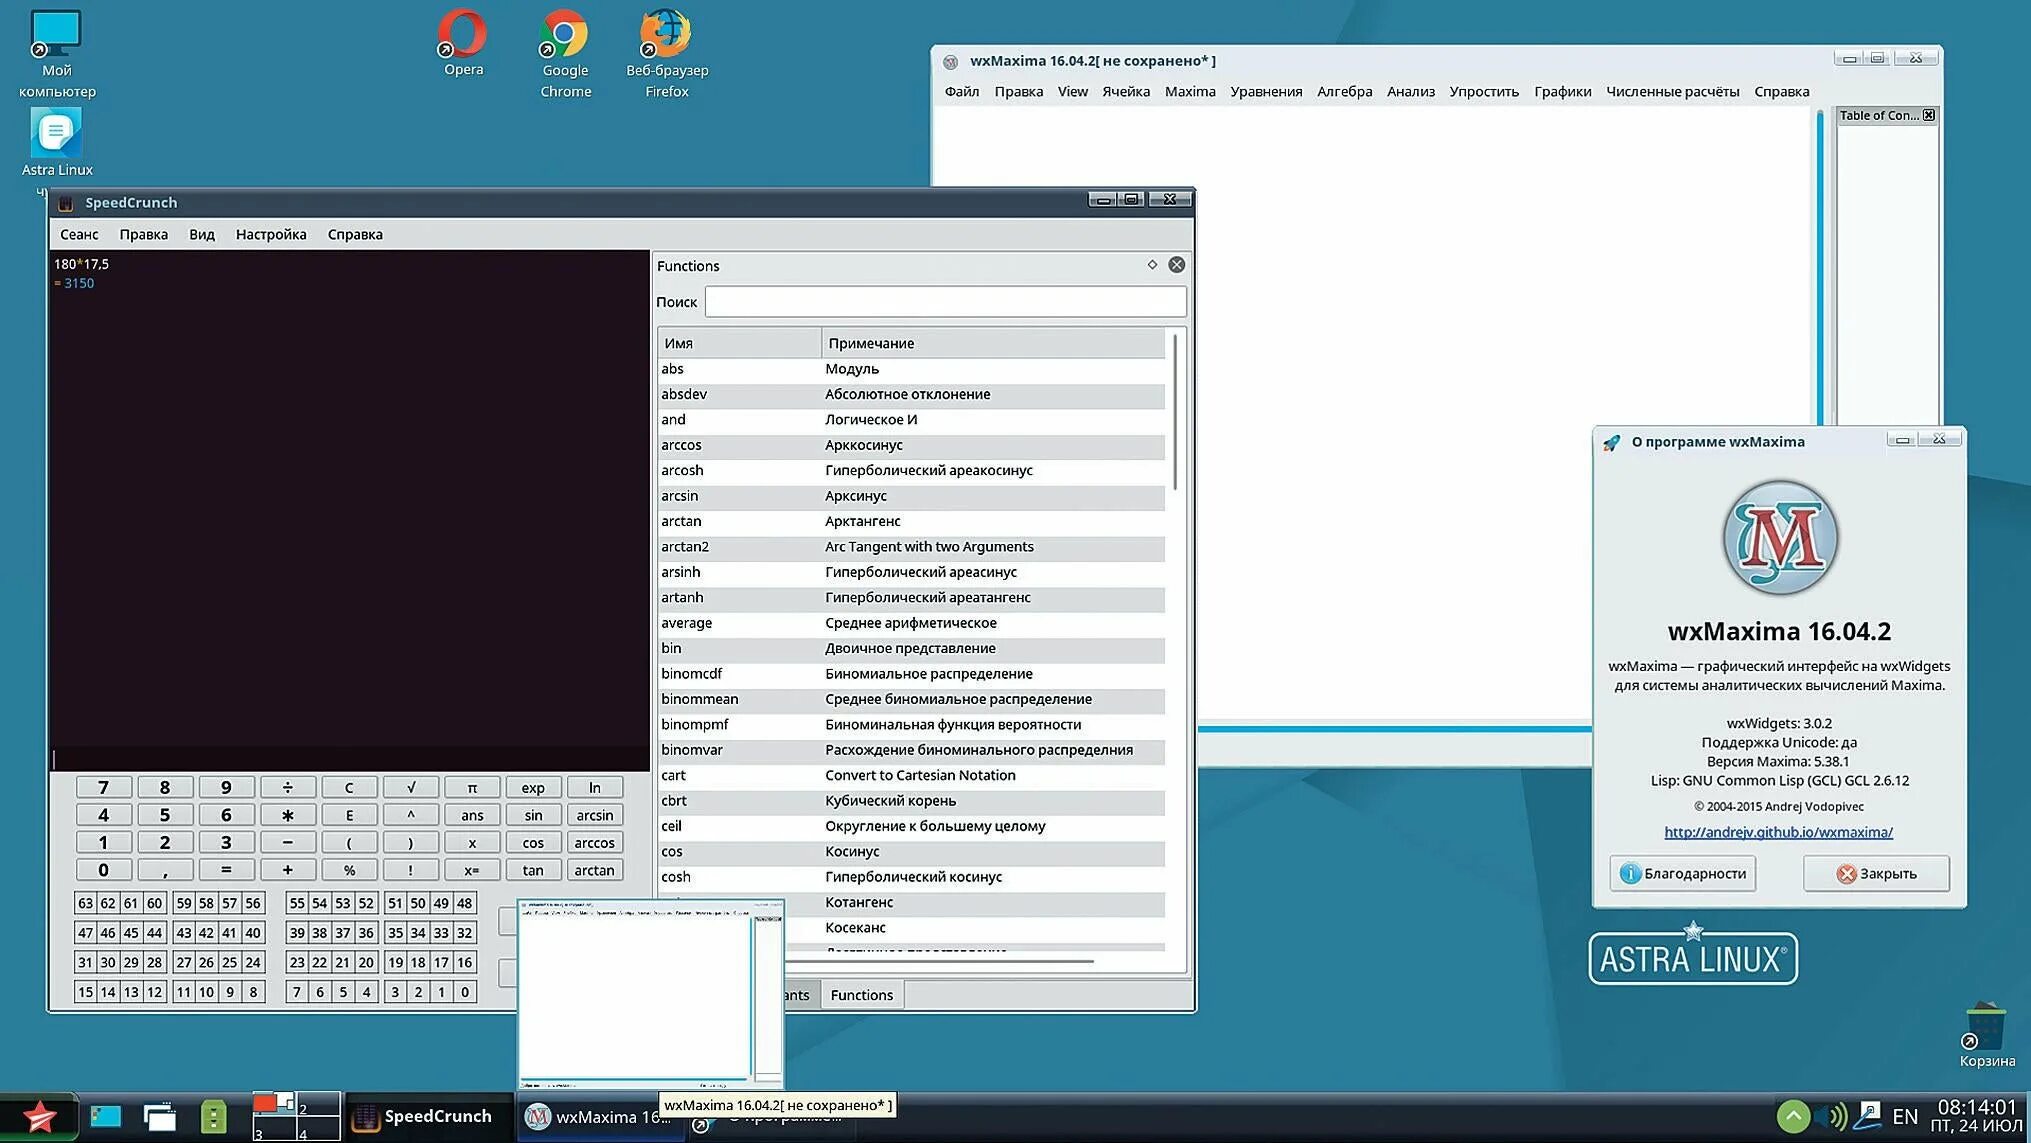2031x1143 pixels.
Task: Click the wxMaxima hyperlink andrej.github.io/wxmaxima
Action: (1779, 832)
